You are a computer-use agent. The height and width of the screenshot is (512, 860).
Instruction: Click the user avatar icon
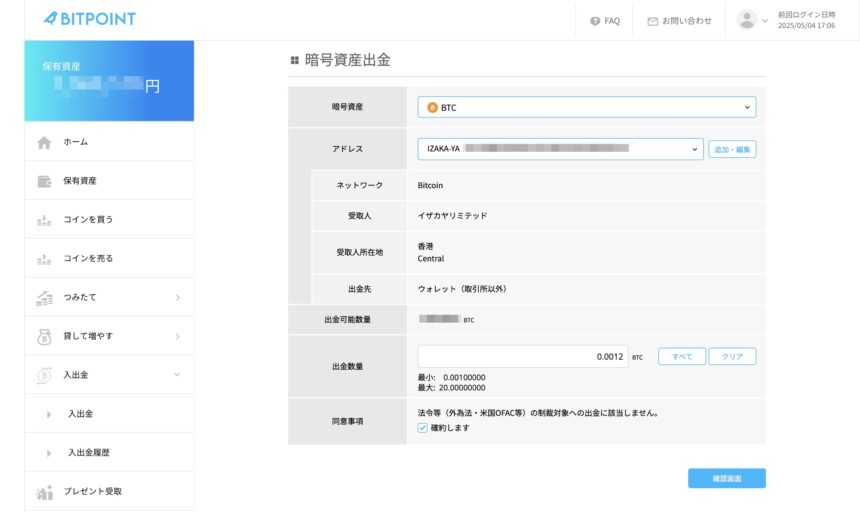746,20
